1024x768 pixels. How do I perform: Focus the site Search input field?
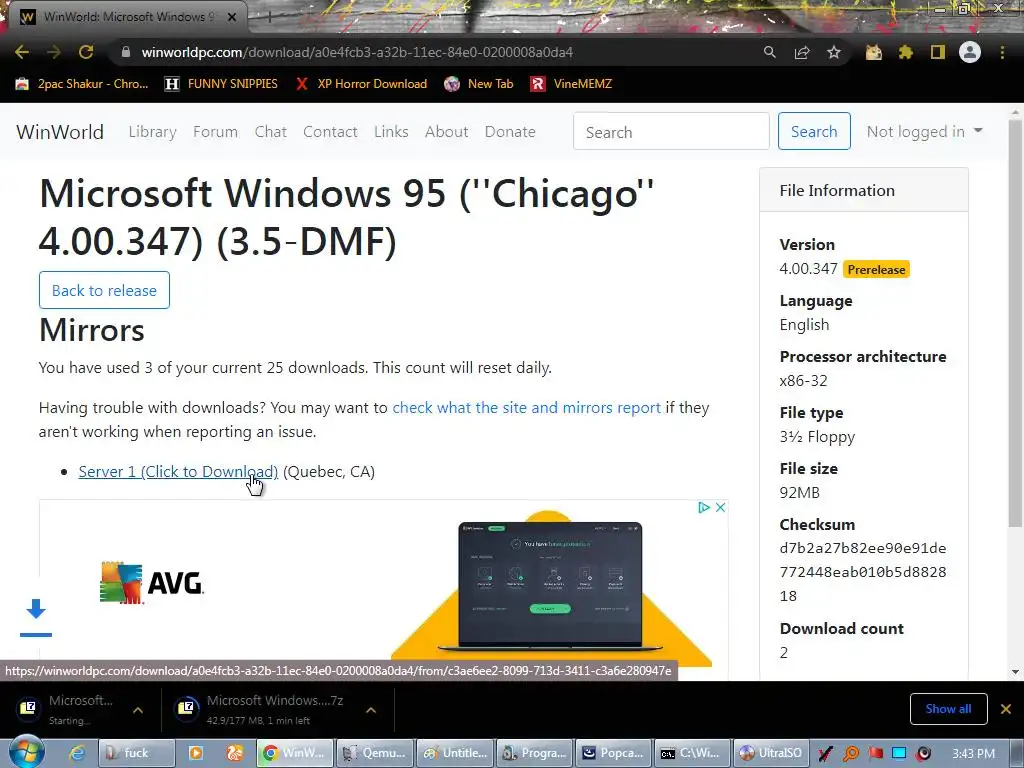coord(671,131)
